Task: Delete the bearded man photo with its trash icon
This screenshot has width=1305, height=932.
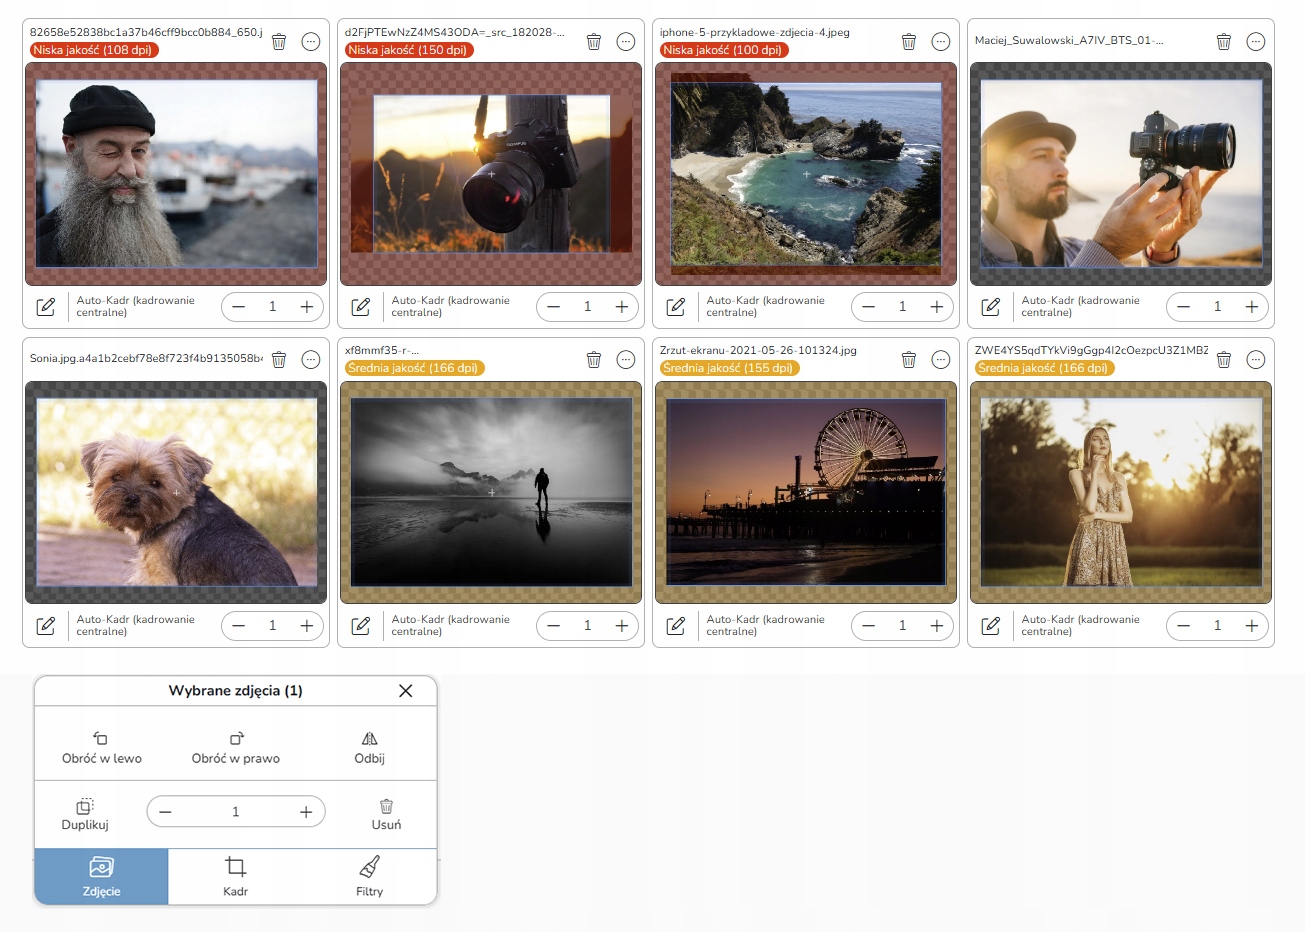Action: (x=279, y=41)
